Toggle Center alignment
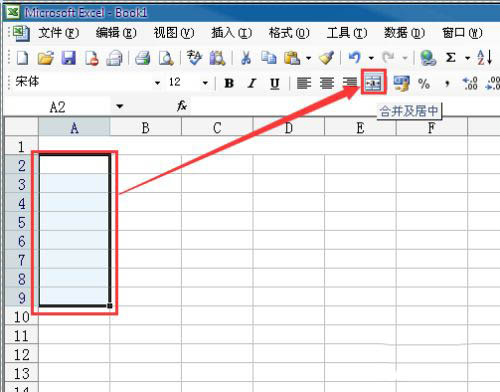Screen dimensions: 500x392 [x=327, y=83]
